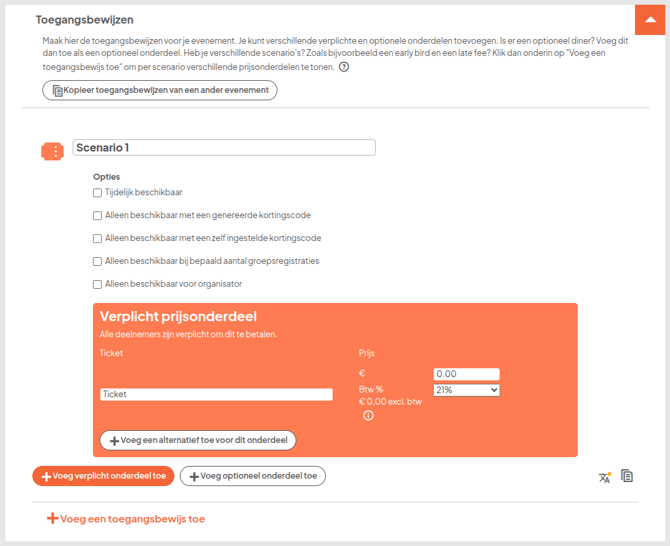Click the Scenario 1 name field
The image size is (670, 546).
(224, 148)
